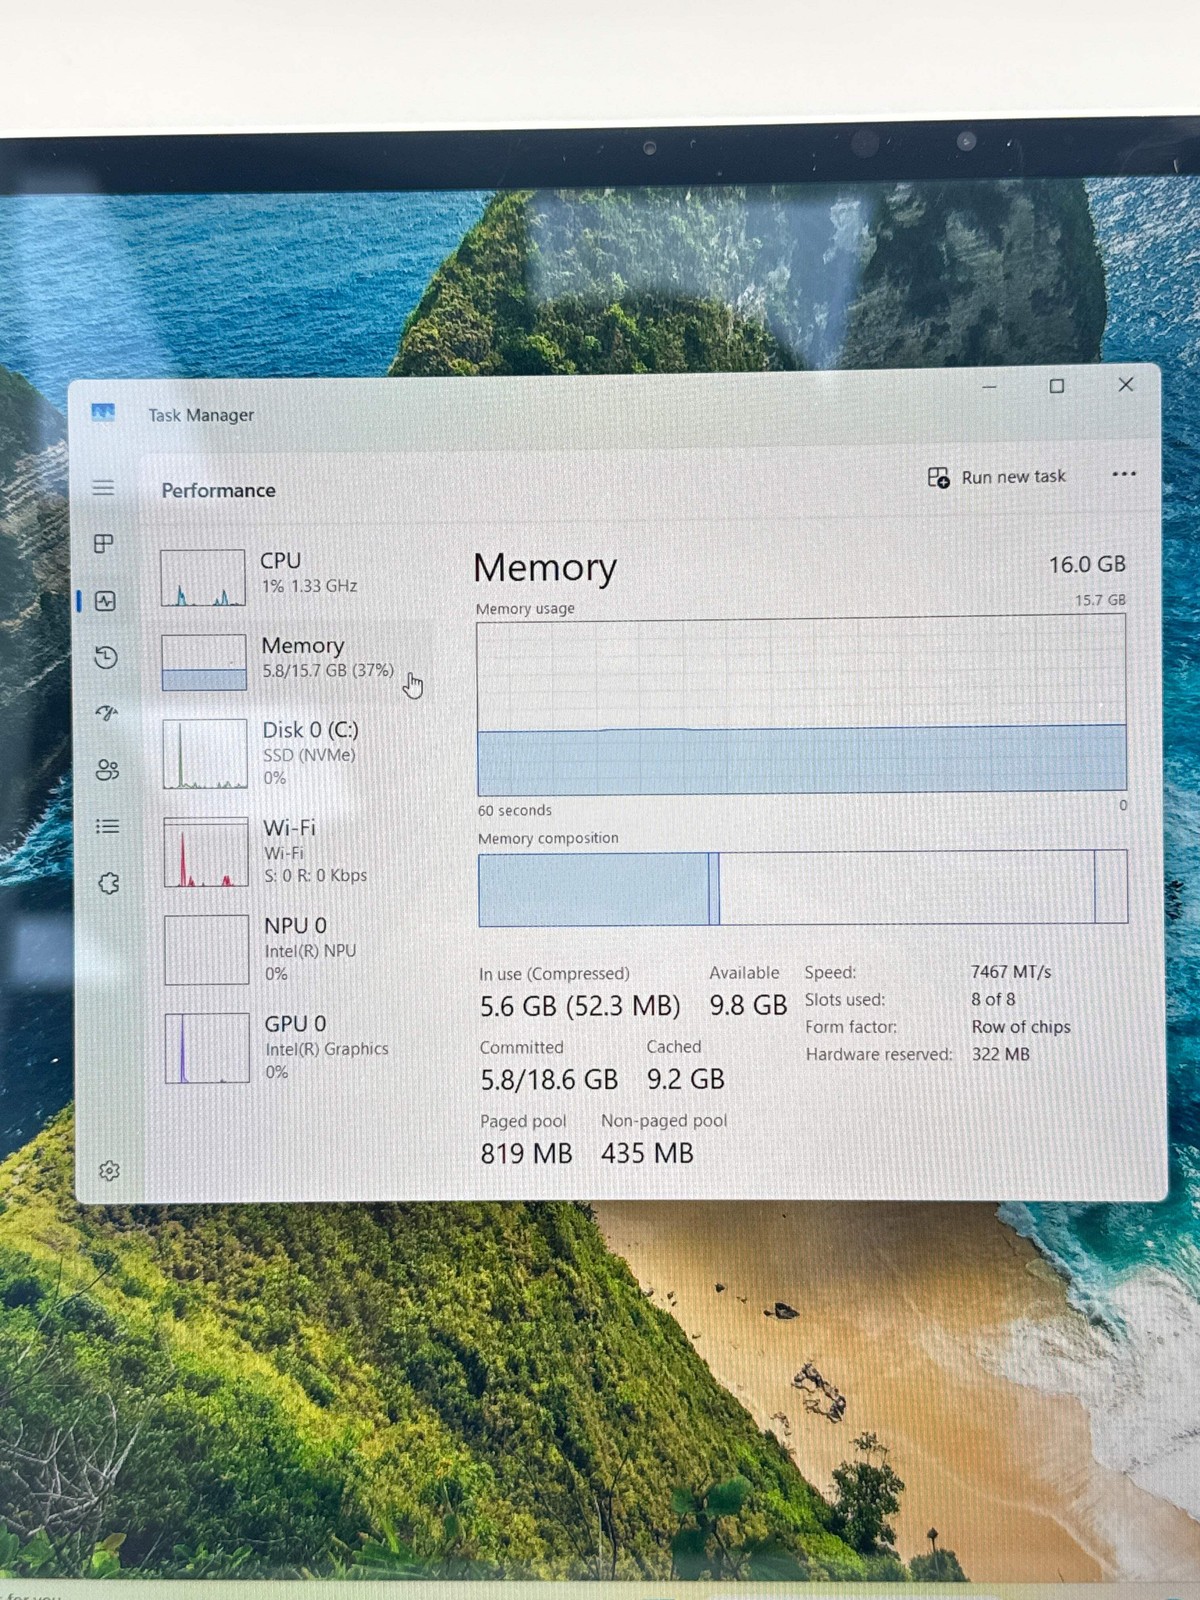Click the Available value 9.8 GB

pos(748,1005)
